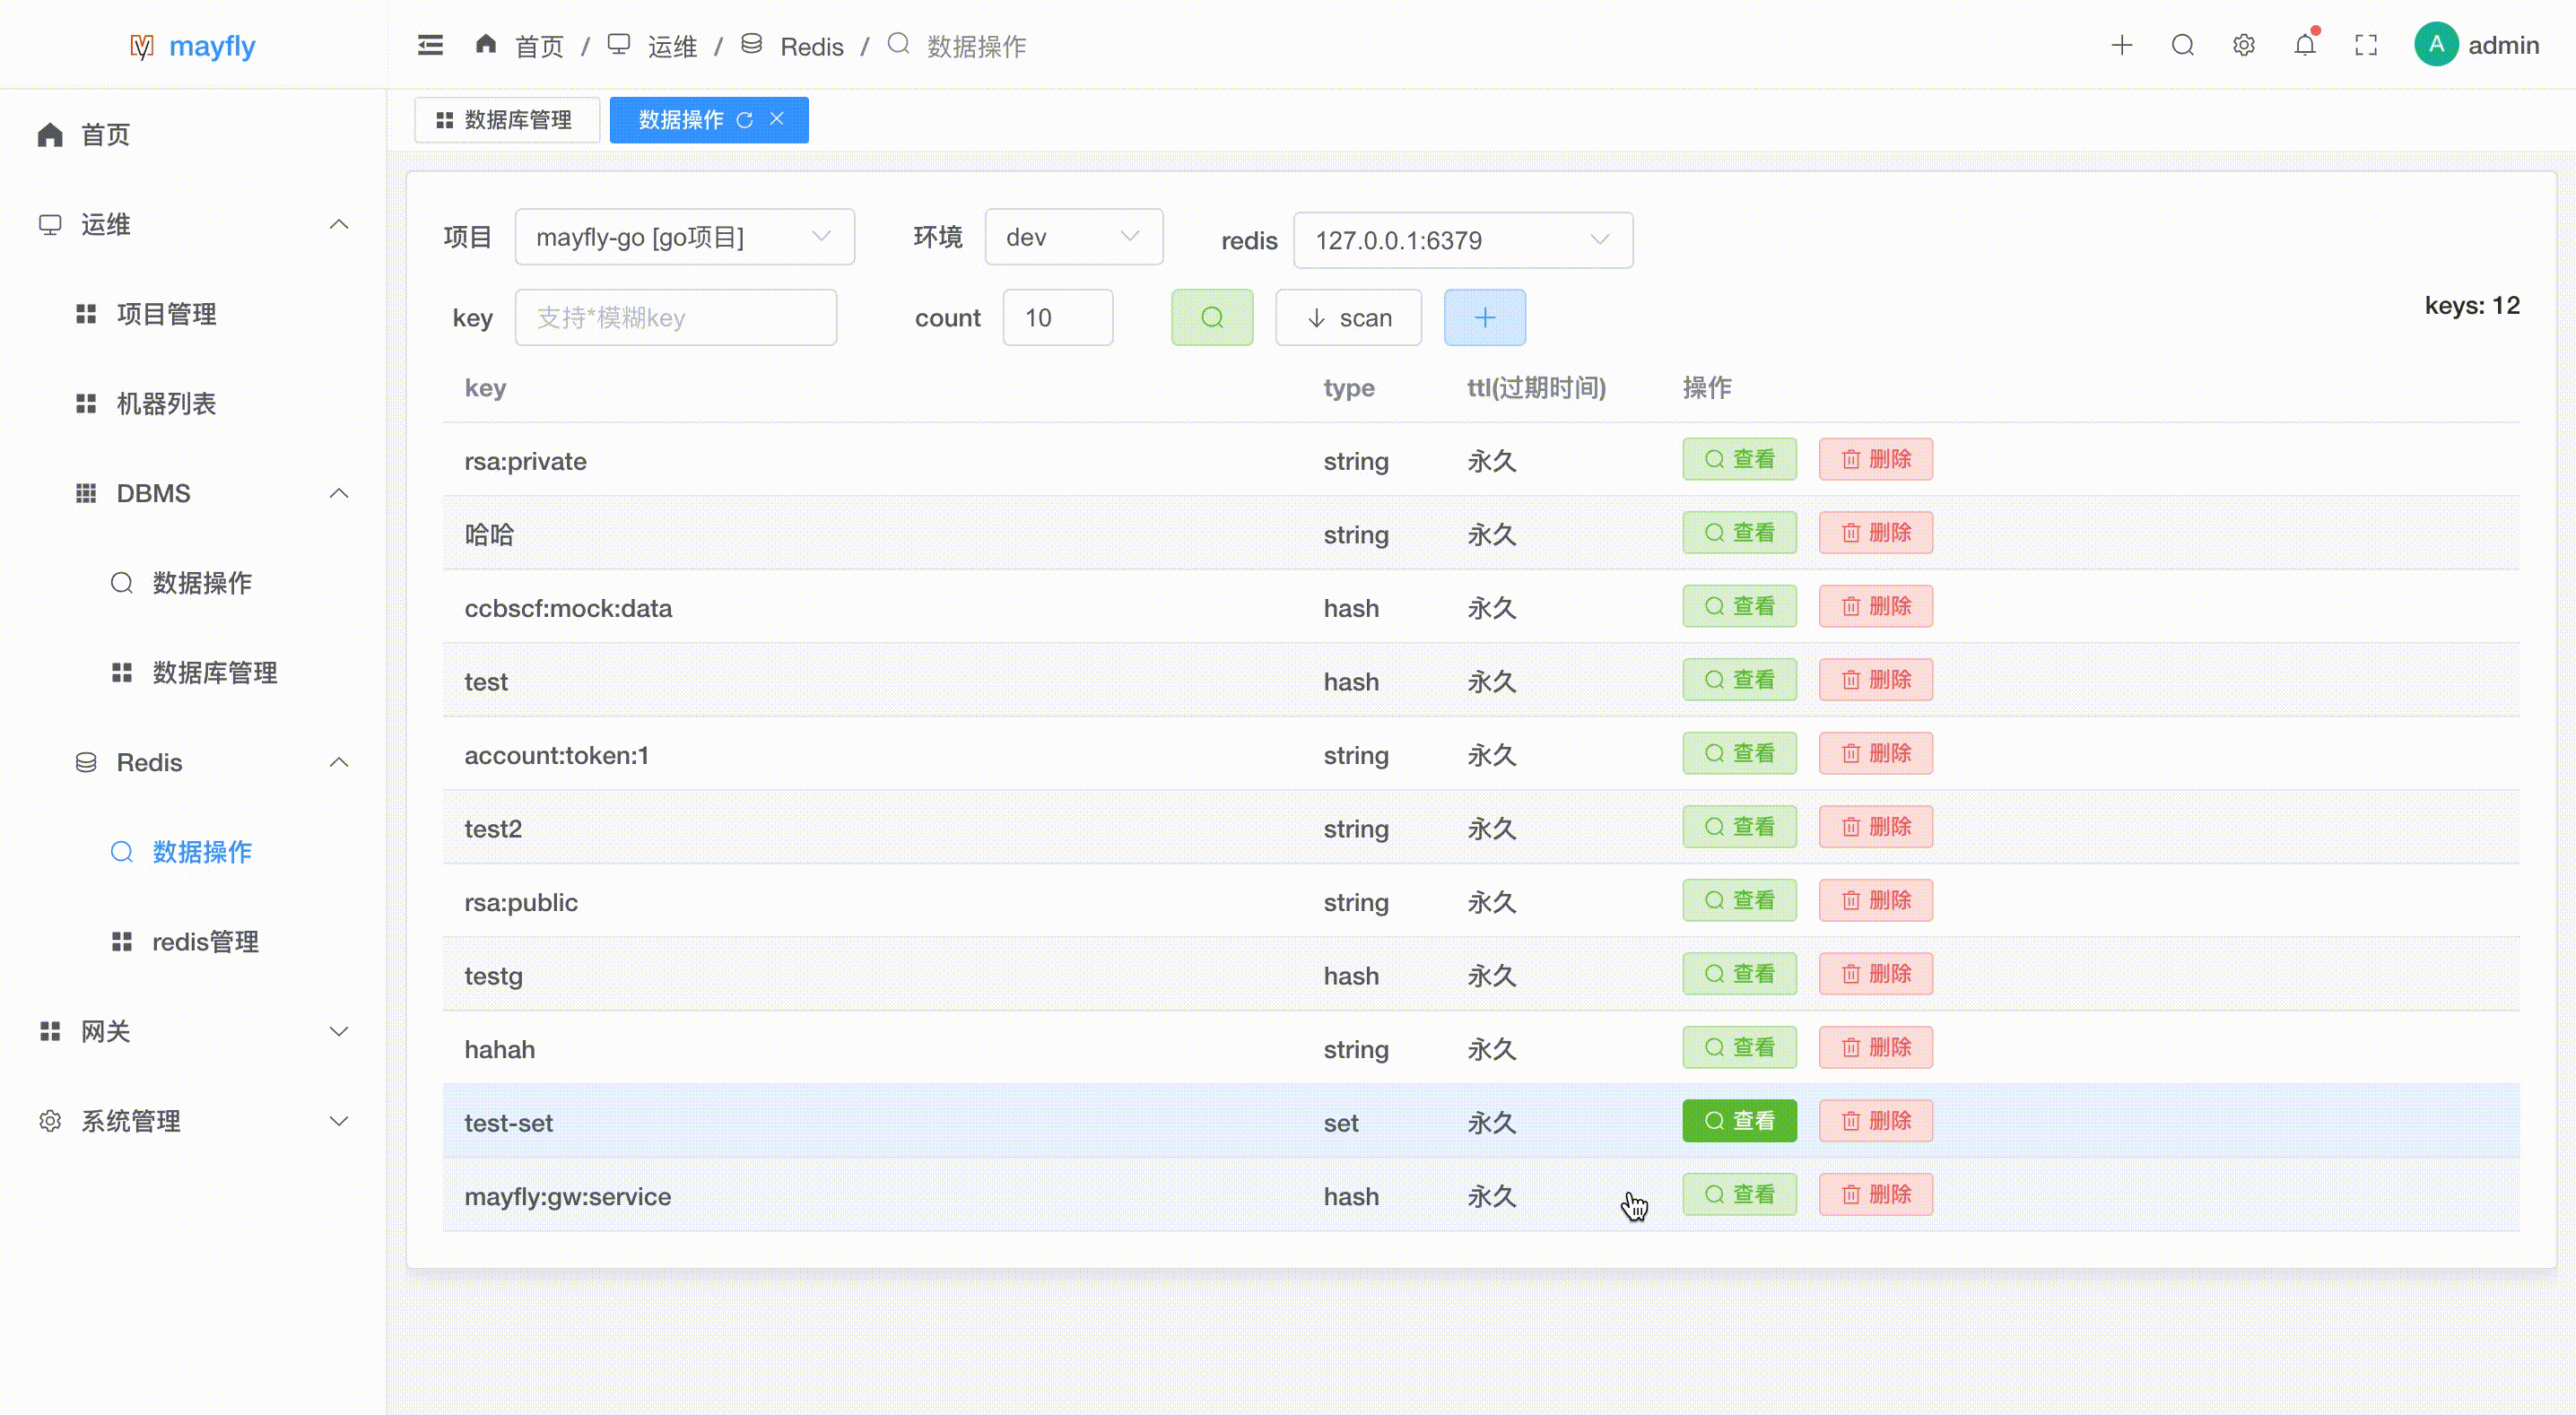
Task: Click the key fuzzy search input field
Action: [x=675, y=318]
